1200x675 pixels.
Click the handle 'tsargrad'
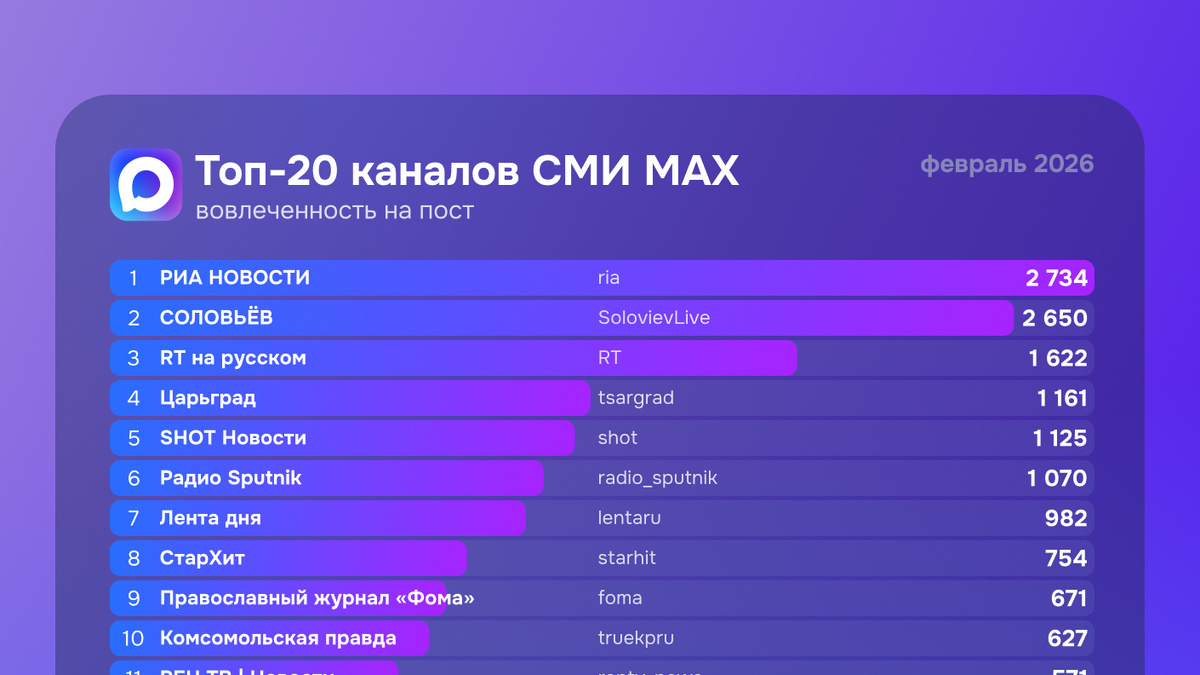[636, 398]
